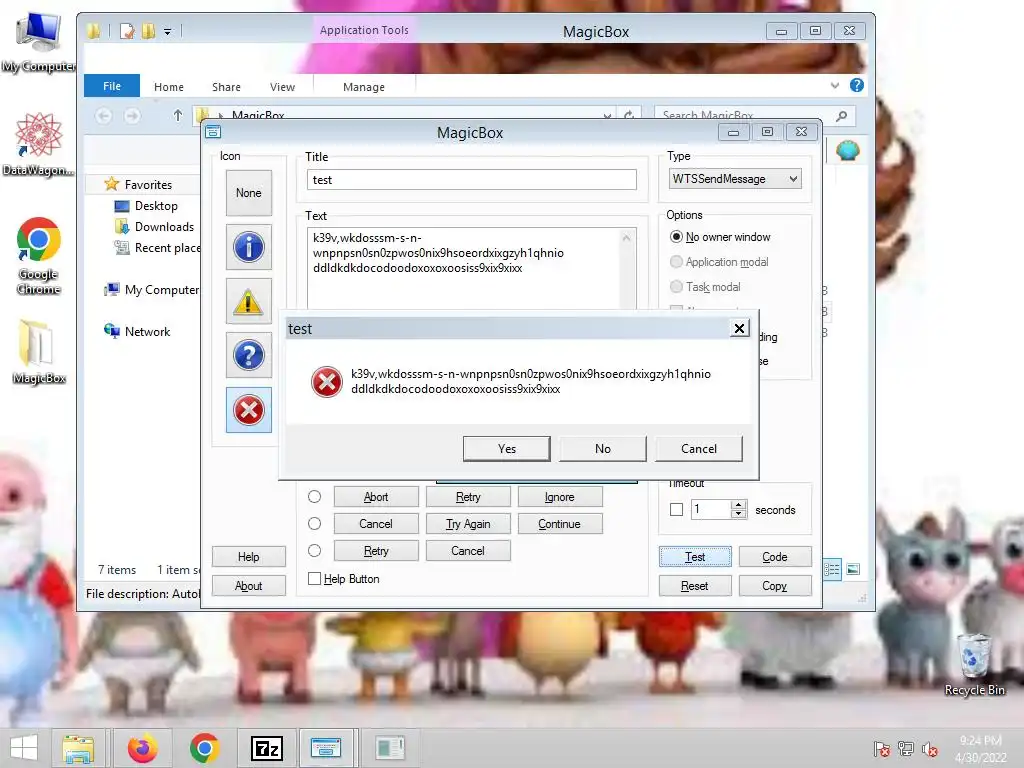
Task: Launch Firefox from the taskbar
Action: point(142,748)
